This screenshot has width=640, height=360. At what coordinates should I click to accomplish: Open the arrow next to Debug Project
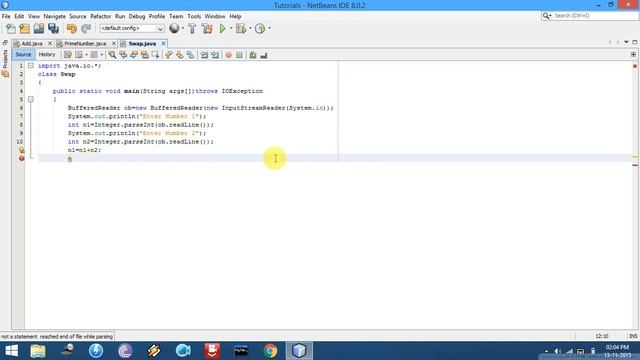pos(250,29)
